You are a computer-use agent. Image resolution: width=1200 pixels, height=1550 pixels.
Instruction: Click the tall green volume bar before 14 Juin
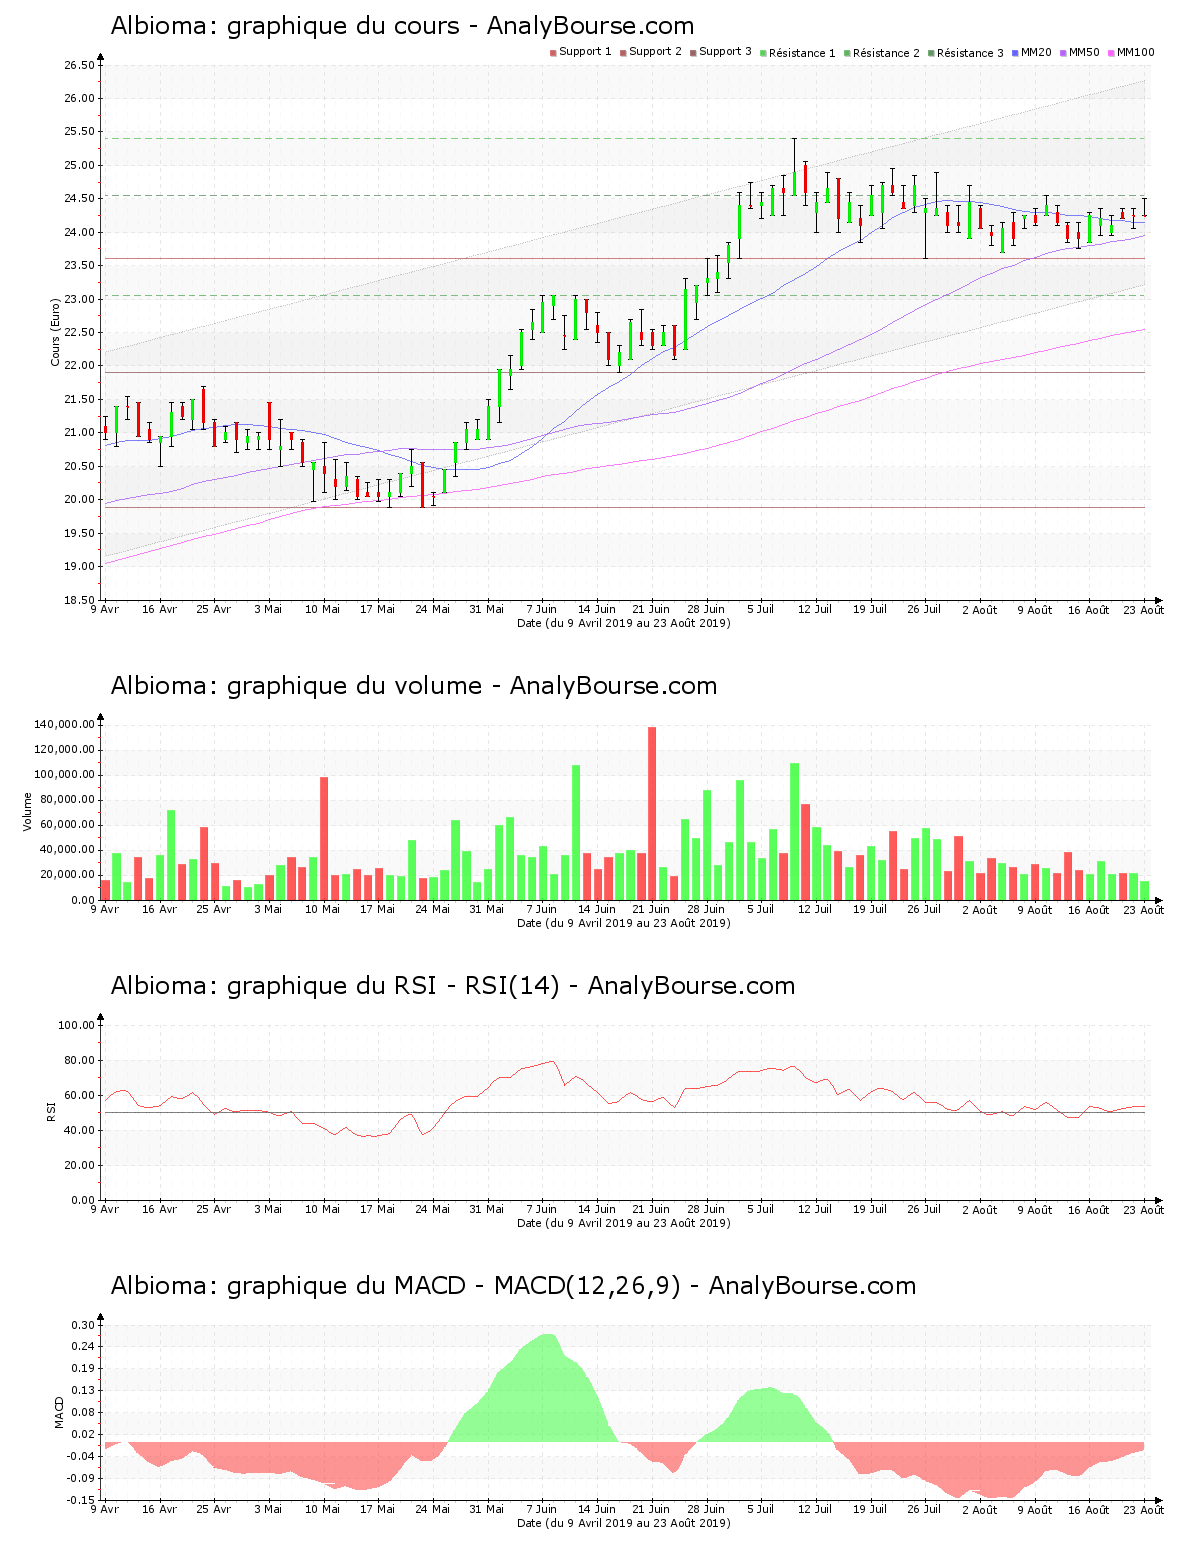(576, 832)
